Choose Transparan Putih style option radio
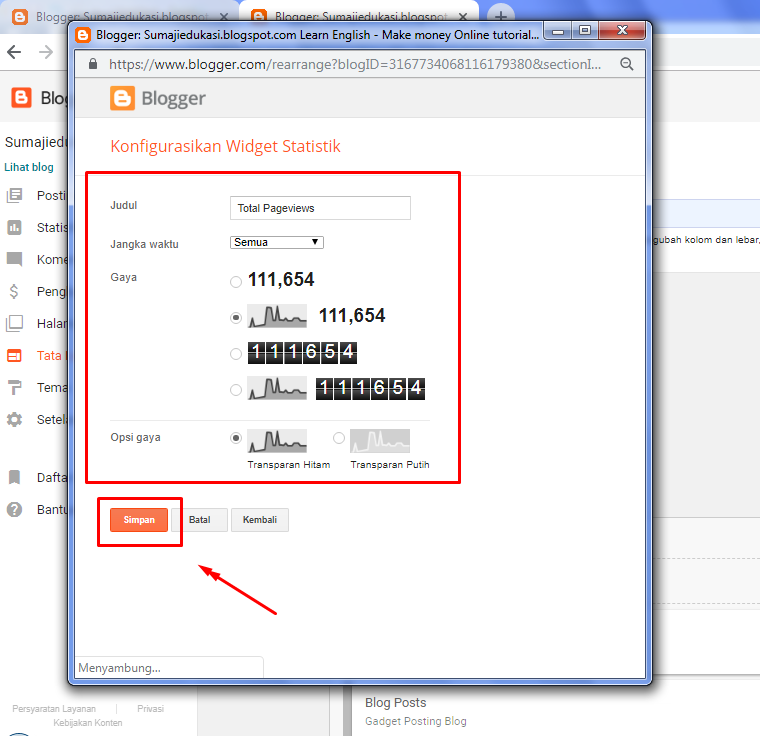The image size is (760, 736). coord(339,438)
